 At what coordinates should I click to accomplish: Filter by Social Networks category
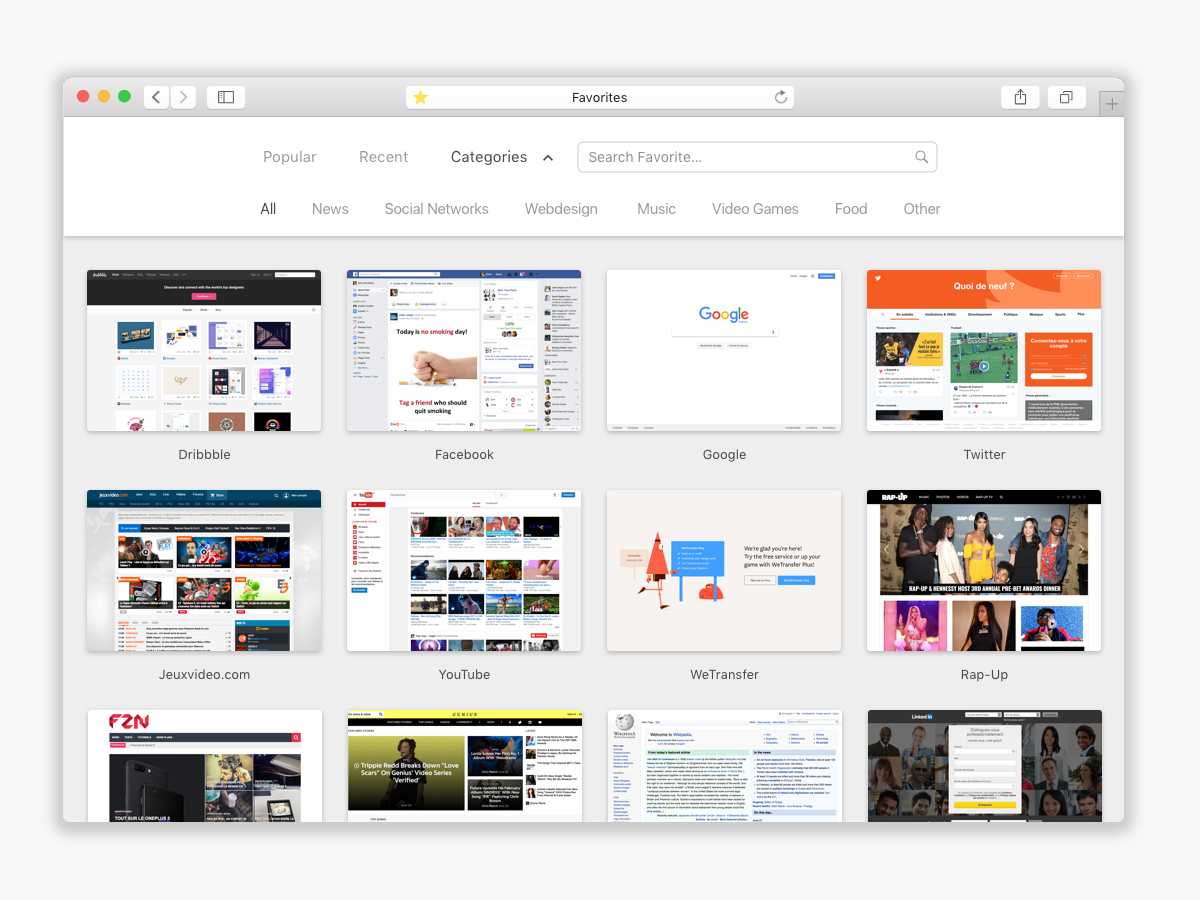pos(437,209)
